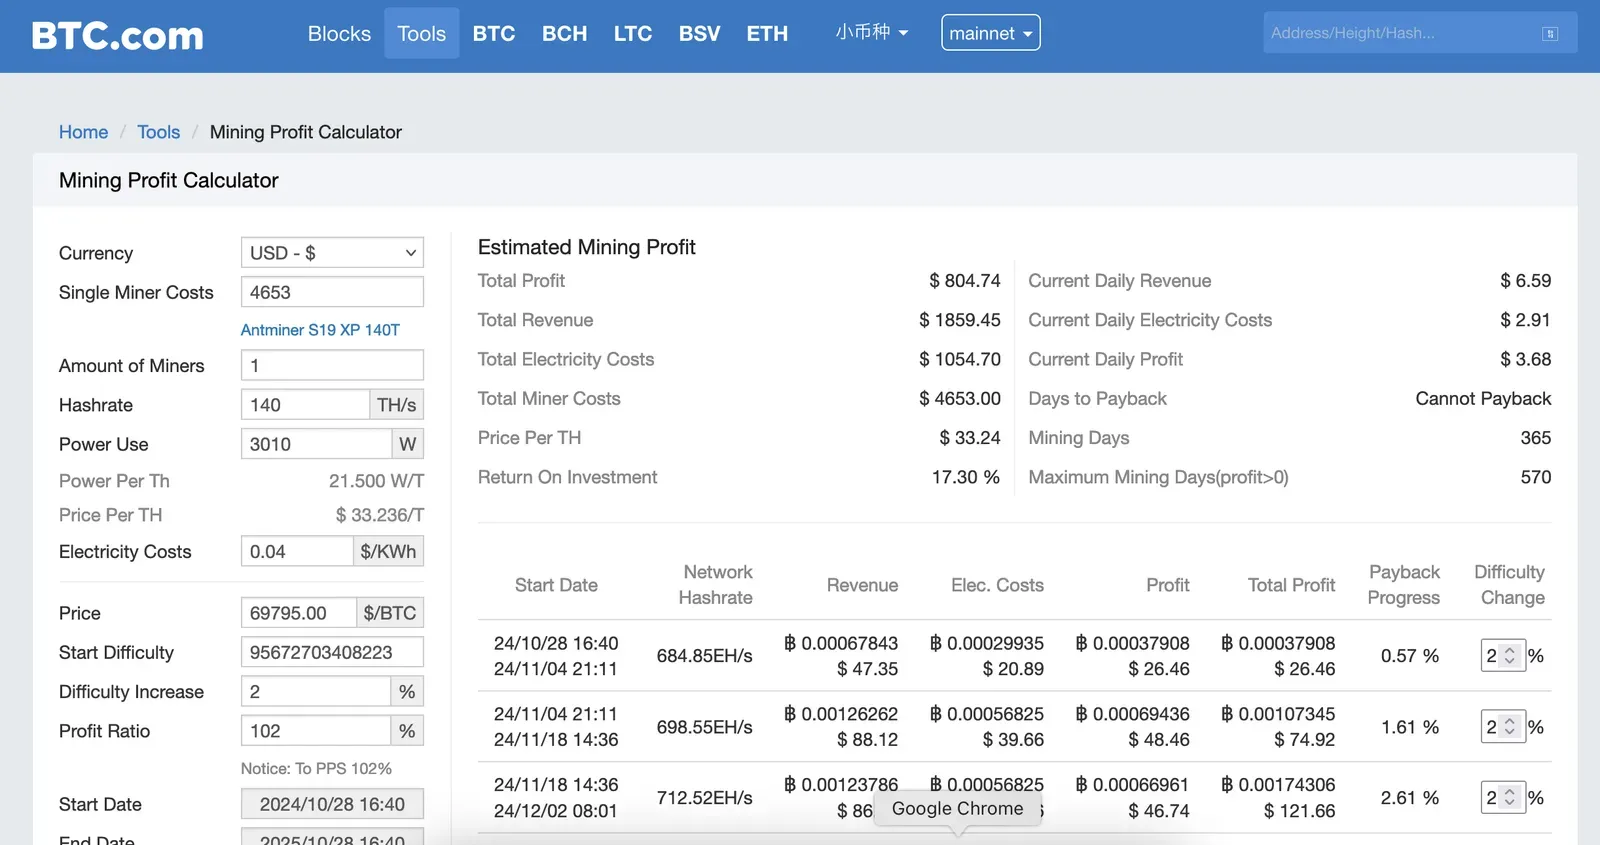Screen dimensions: 1600x845
Task: Open the mainnet network dropdown
Action: tap(990, 33)
